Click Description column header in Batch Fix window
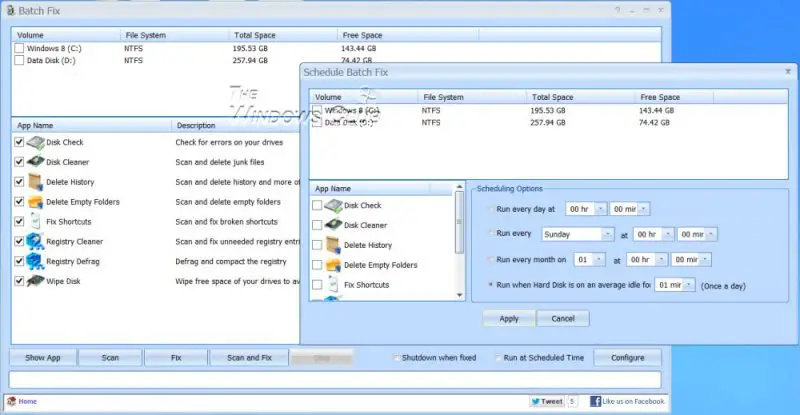Viewport: 800px width, 415px height. point(235,126)
